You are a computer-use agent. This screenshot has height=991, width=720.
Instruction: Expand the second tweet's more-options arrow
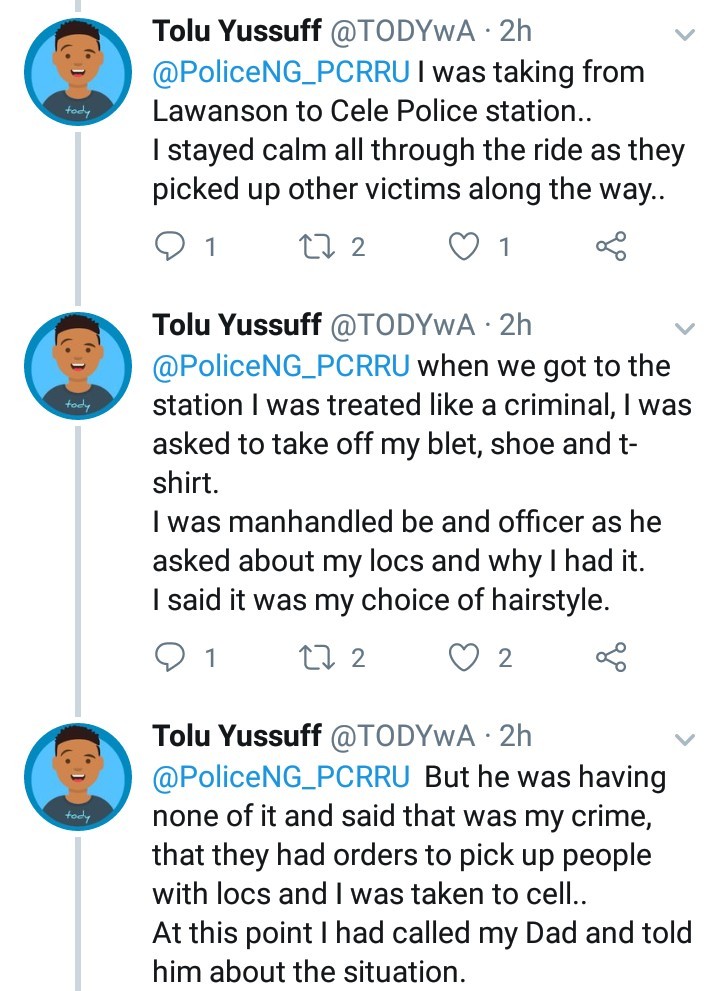click(685, 328)
